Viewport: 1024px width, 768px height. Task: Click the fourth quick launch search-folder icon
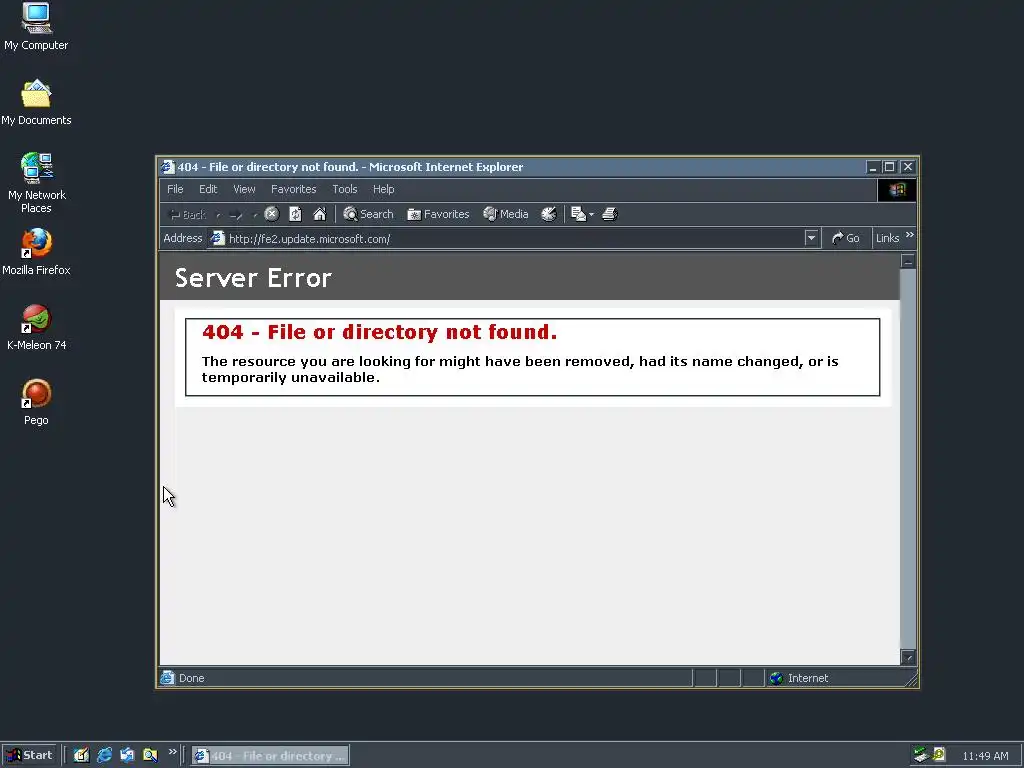(150, 756)
